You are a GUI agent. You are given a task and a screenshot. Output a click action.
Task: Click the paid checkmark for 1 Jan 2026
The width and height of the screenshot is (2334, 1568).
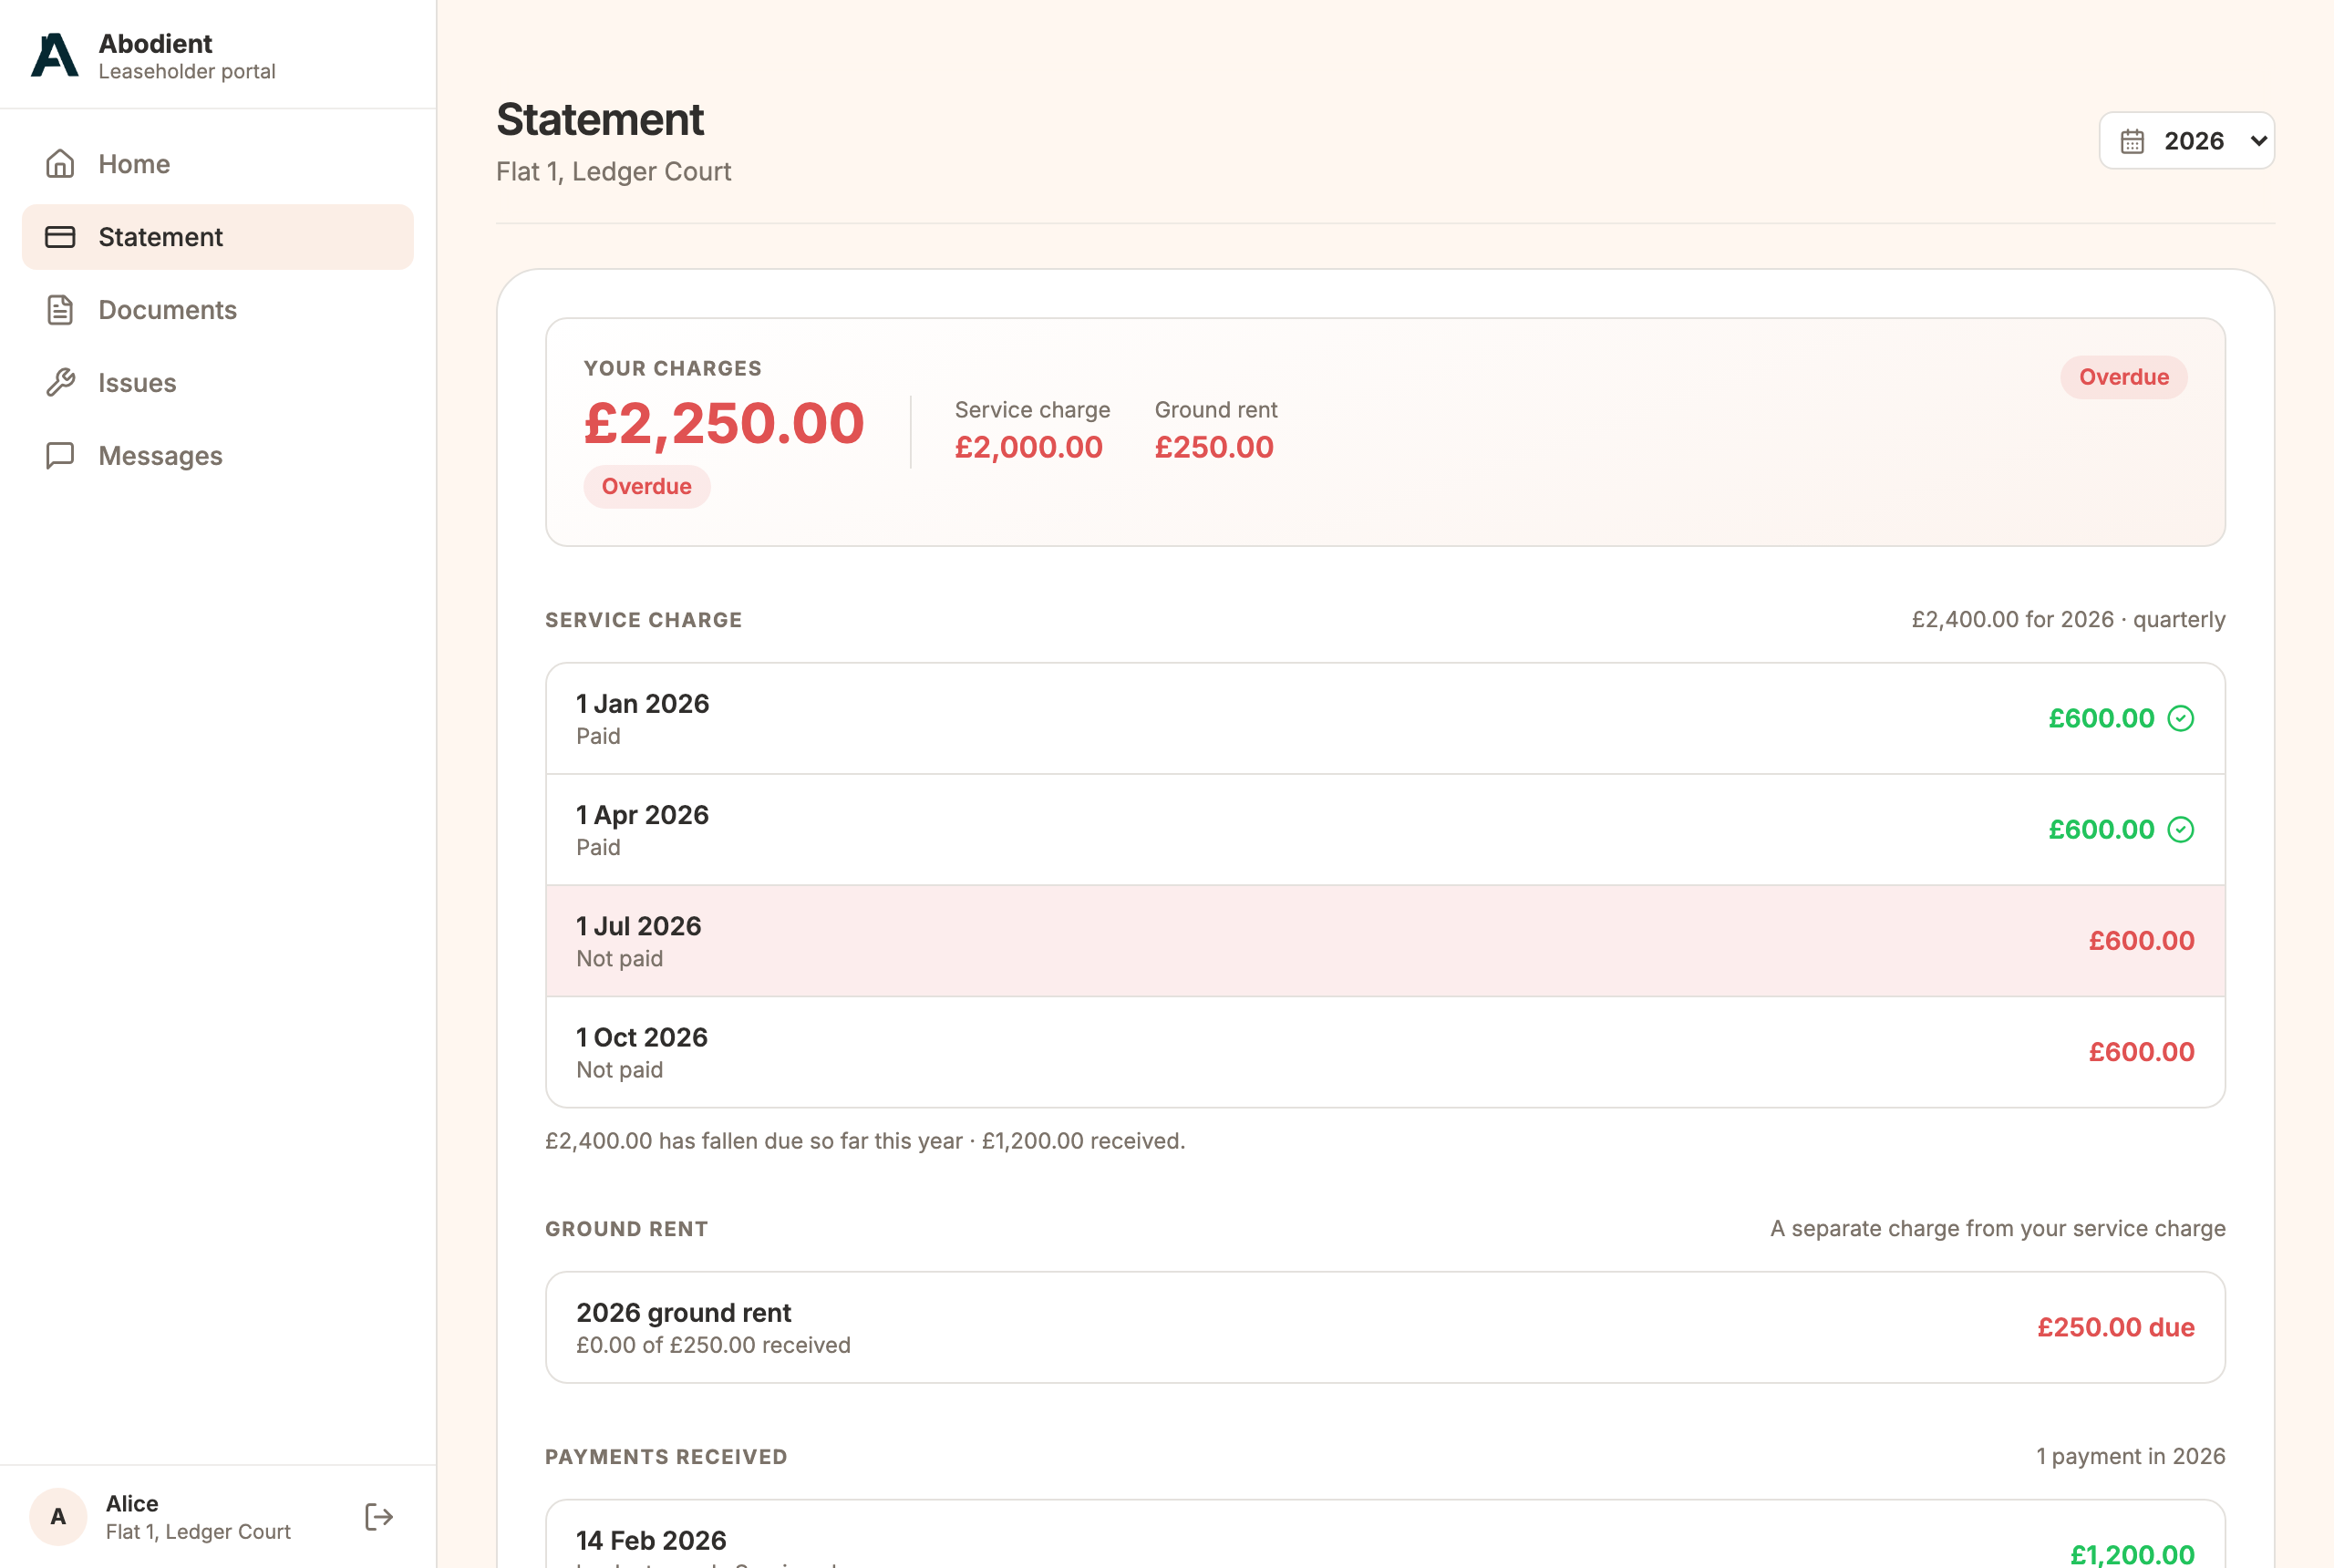pyautogui.click(x=2181, y=718)
